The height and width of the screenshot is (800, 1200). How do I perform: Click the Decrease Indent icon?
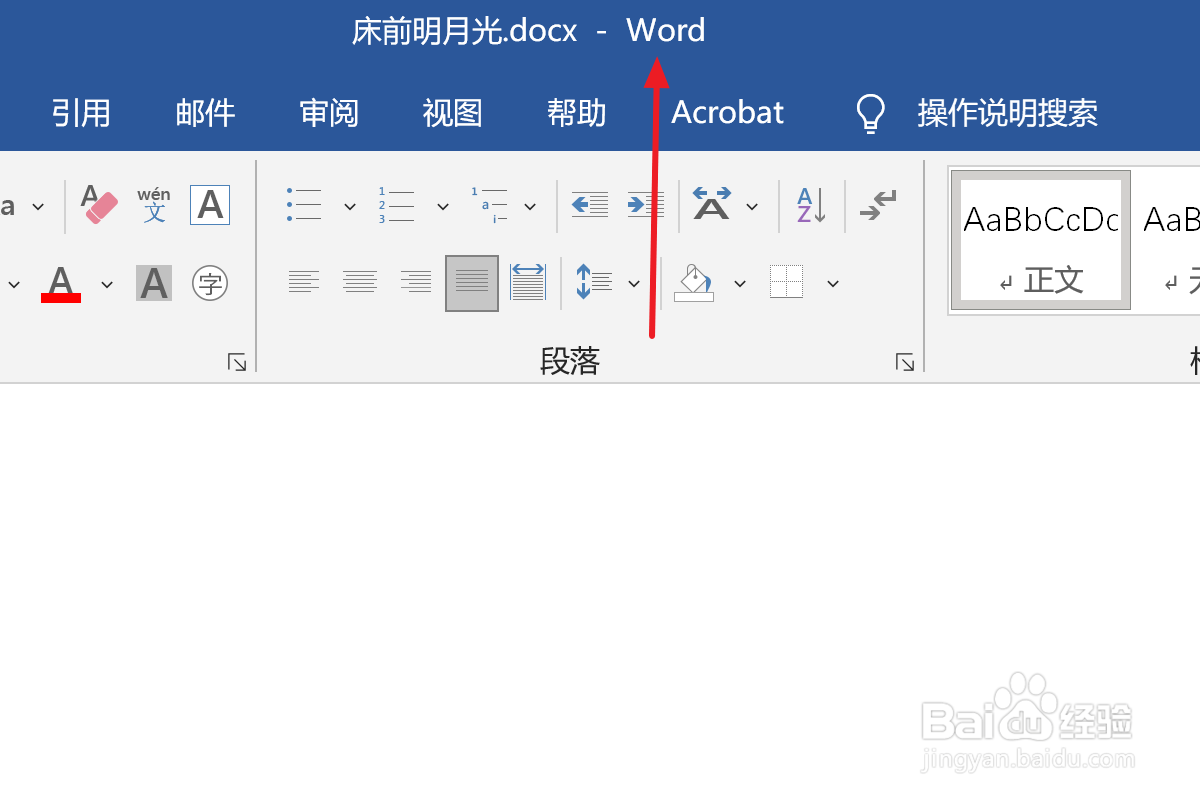590,205
